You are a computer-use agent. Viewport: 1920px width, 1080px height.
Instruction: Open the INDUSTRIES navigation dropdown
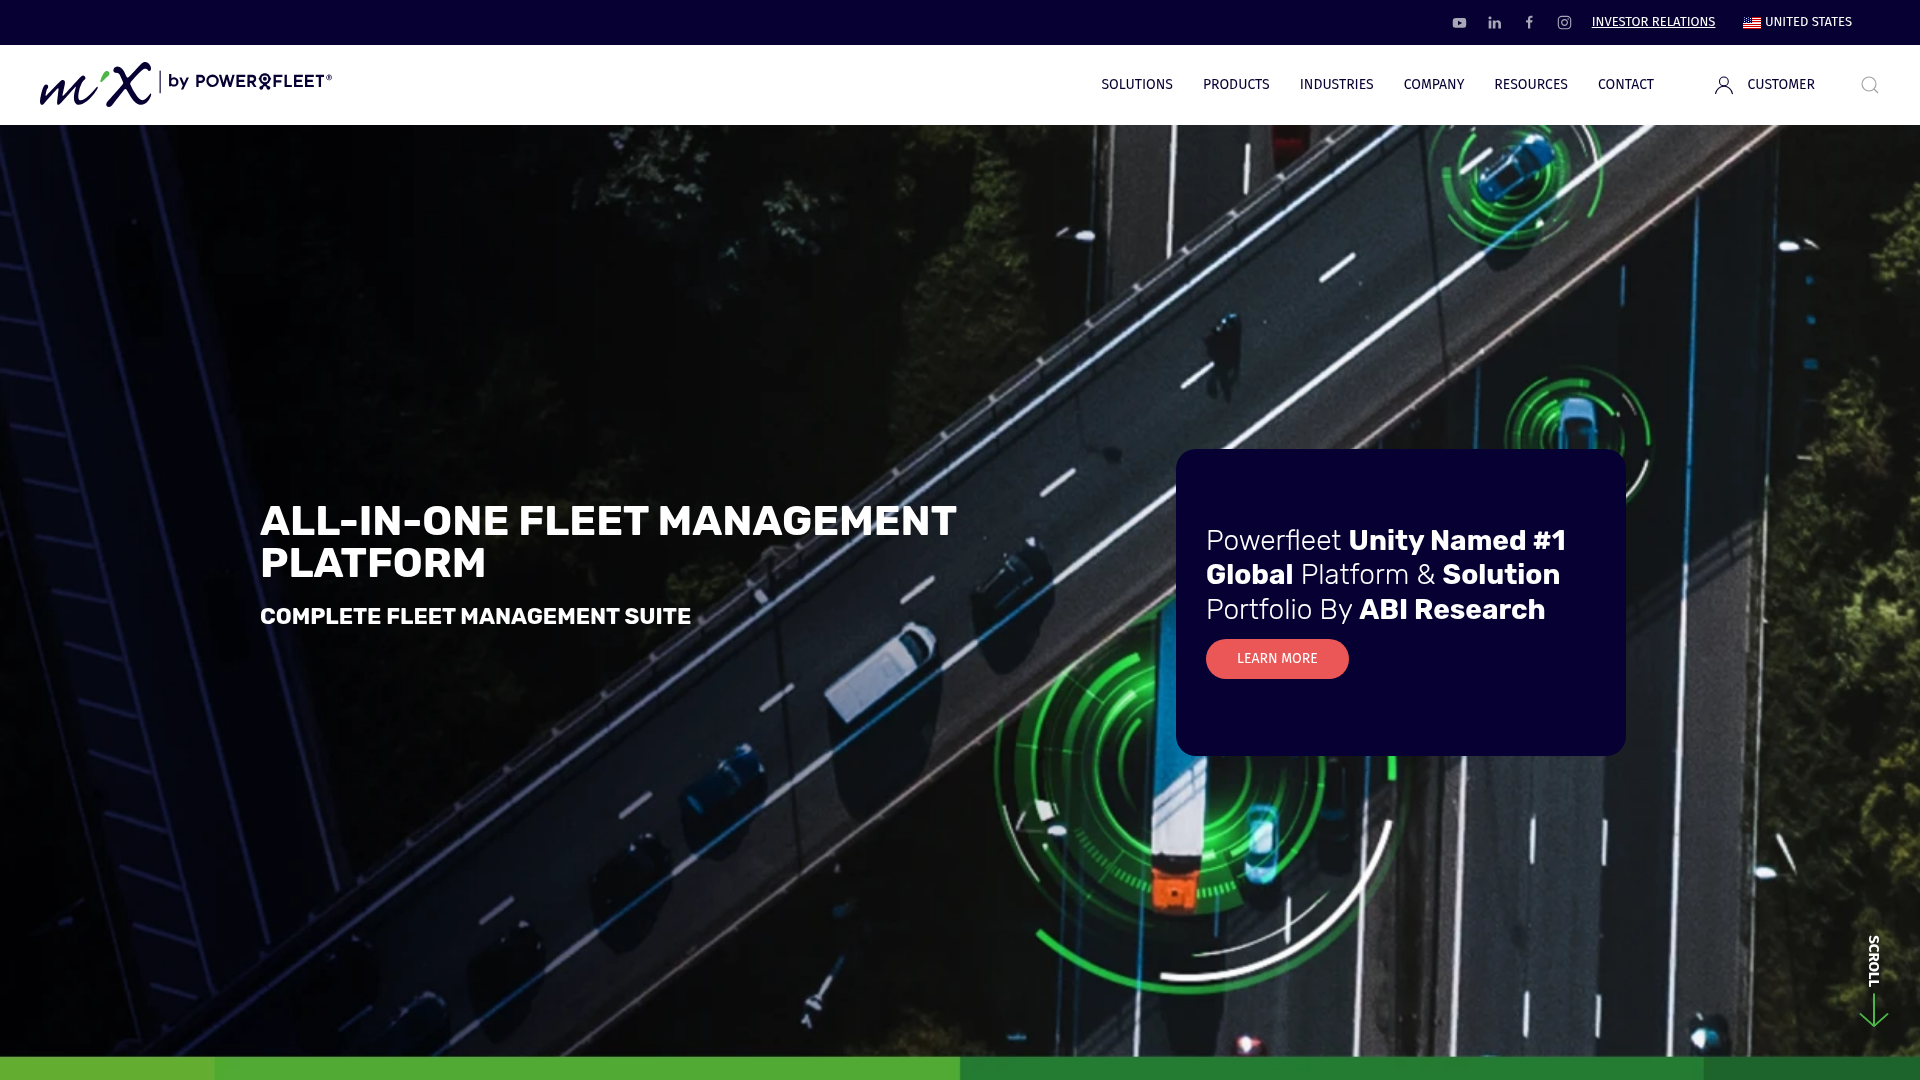point(1336,84)
